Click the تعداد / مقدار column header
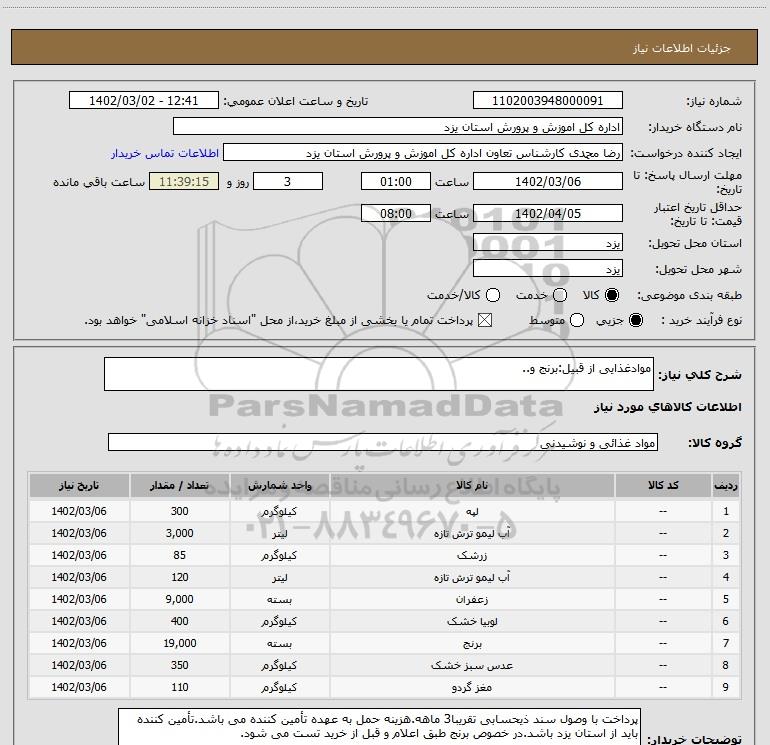 click(179, 485)
